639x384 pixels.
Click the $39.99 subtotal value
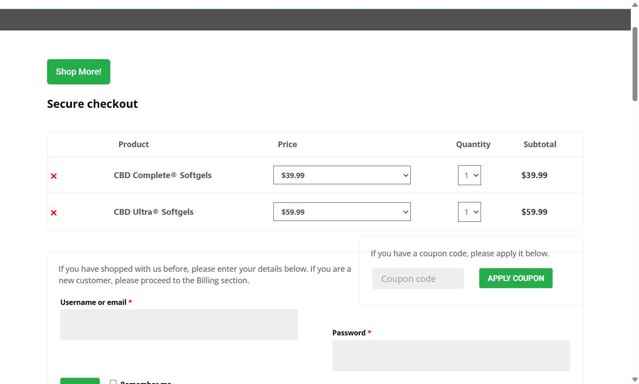534,175
